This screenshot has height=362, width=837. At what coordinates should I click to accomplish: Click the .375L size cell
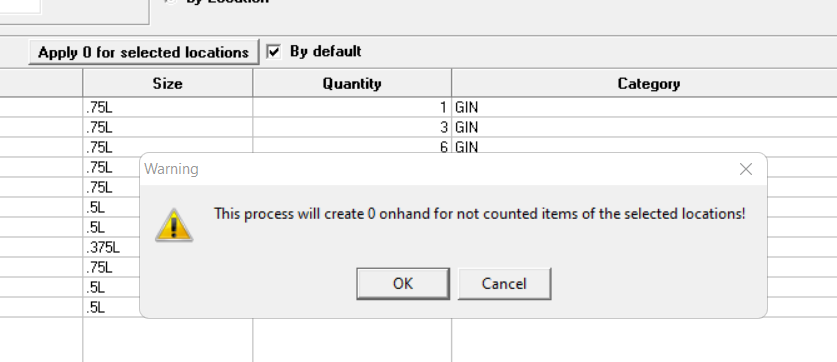click(111, 248)
